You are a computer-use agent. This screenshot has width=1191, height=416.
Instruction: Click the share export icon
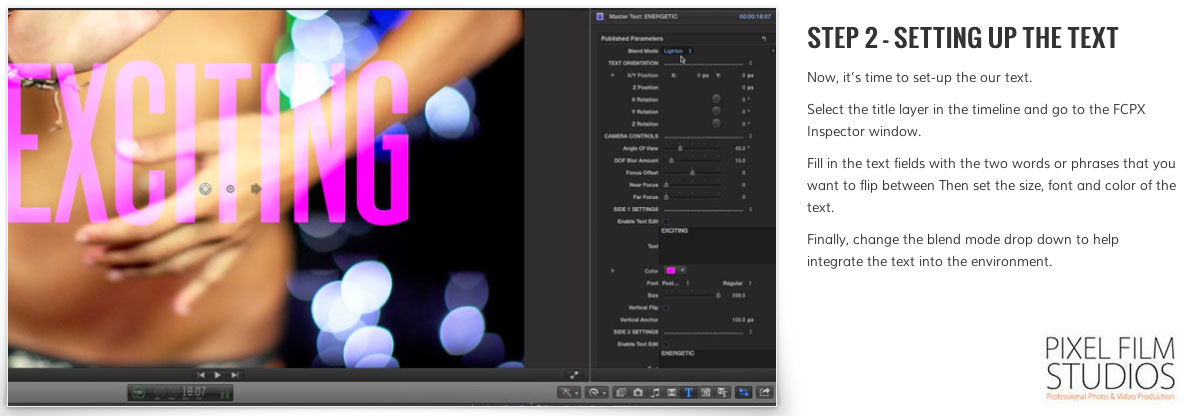click(763, 392)
